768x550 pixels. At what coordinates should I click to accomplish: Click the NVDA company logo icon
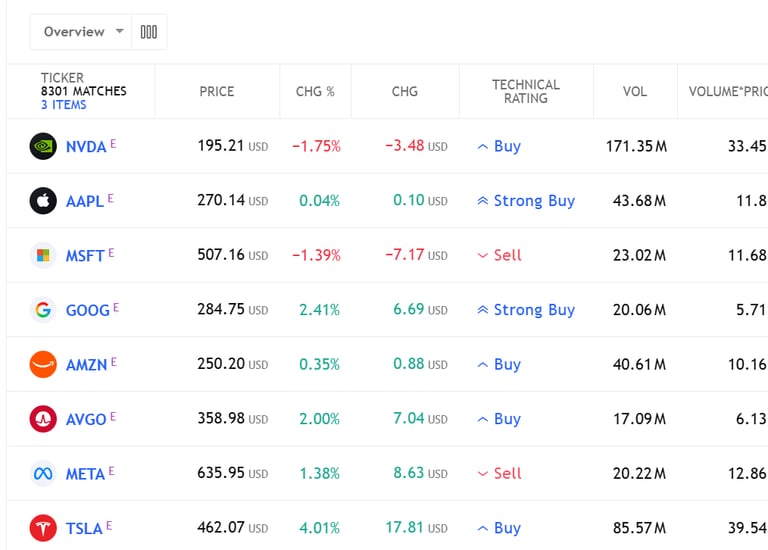(x=43, y=146)
